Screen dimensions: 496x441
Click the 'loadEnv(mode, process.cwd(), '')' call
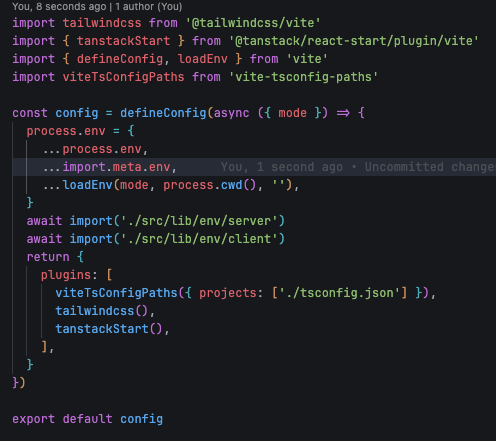pos(178,185)
